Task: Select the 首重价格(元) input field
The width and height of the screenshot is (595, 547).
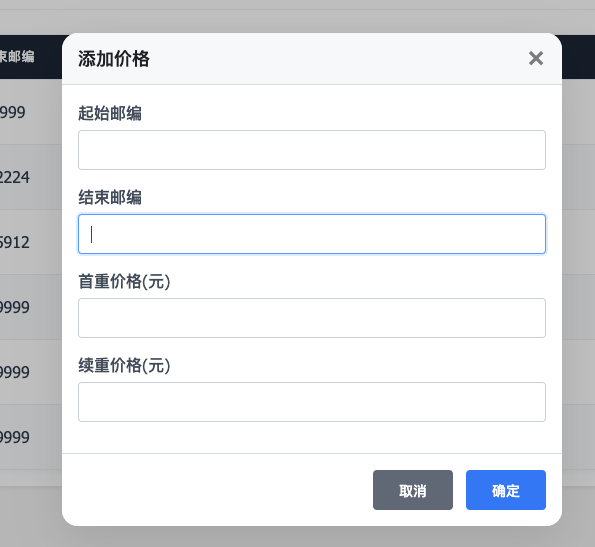Action: pyautogui.click(x=312, y=318)
